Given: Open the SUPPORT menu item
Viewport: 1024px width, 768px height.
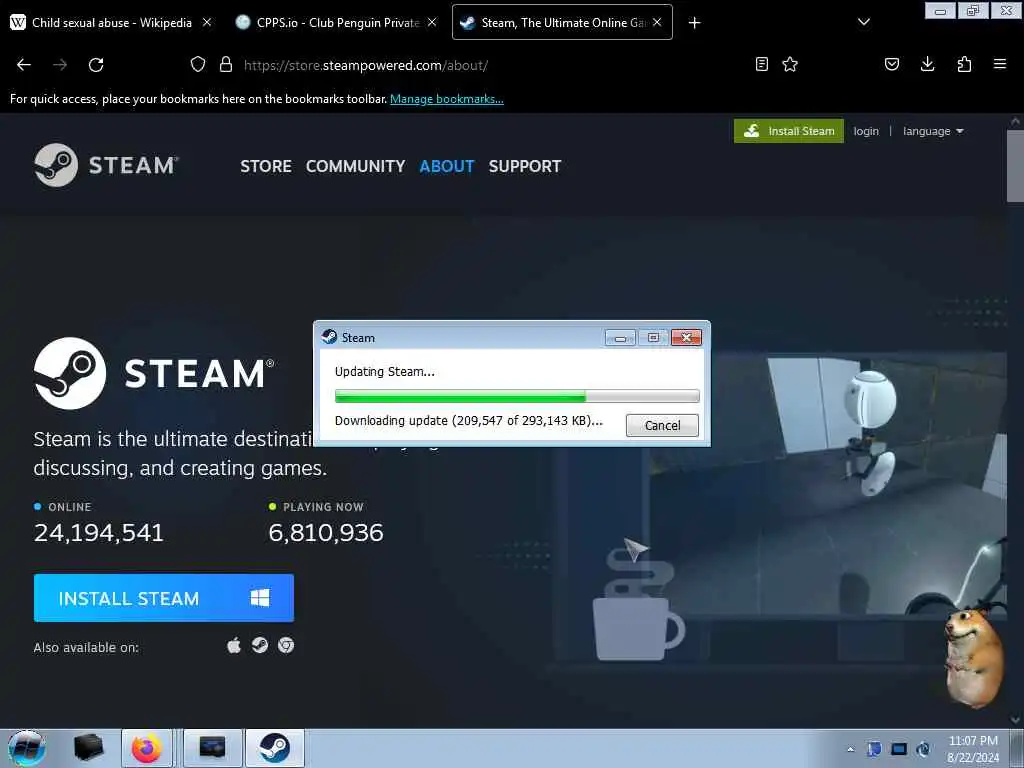Looking at the screenshot, I should [524, 166].
